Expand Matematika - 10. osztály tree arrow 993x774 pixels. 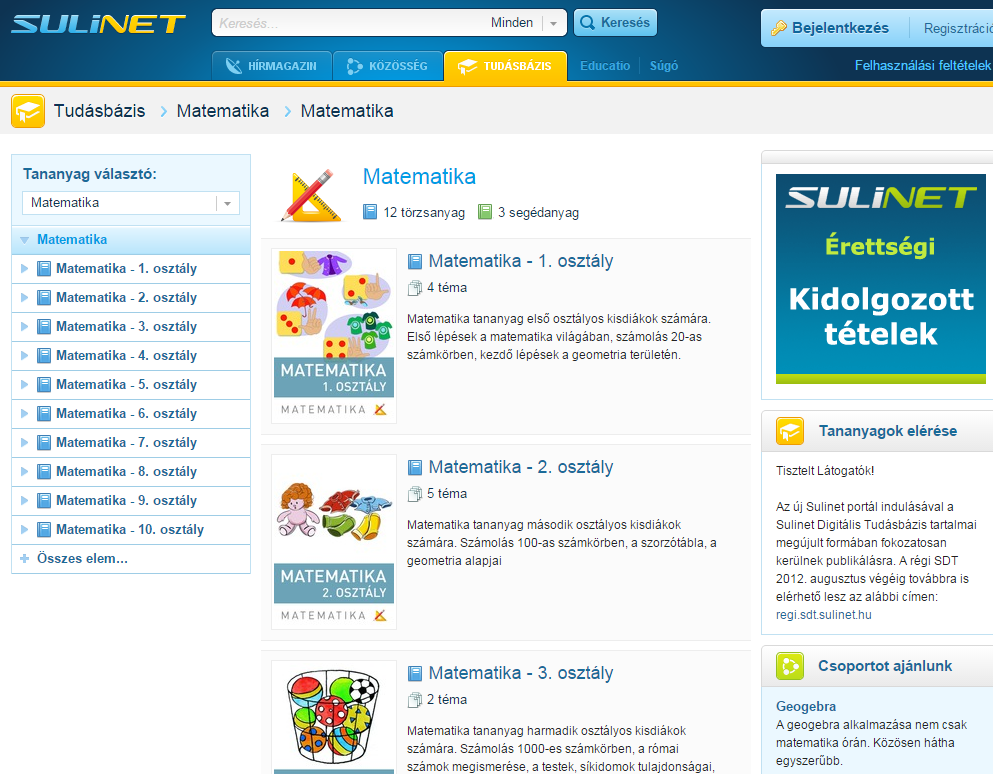pos(25,530)
